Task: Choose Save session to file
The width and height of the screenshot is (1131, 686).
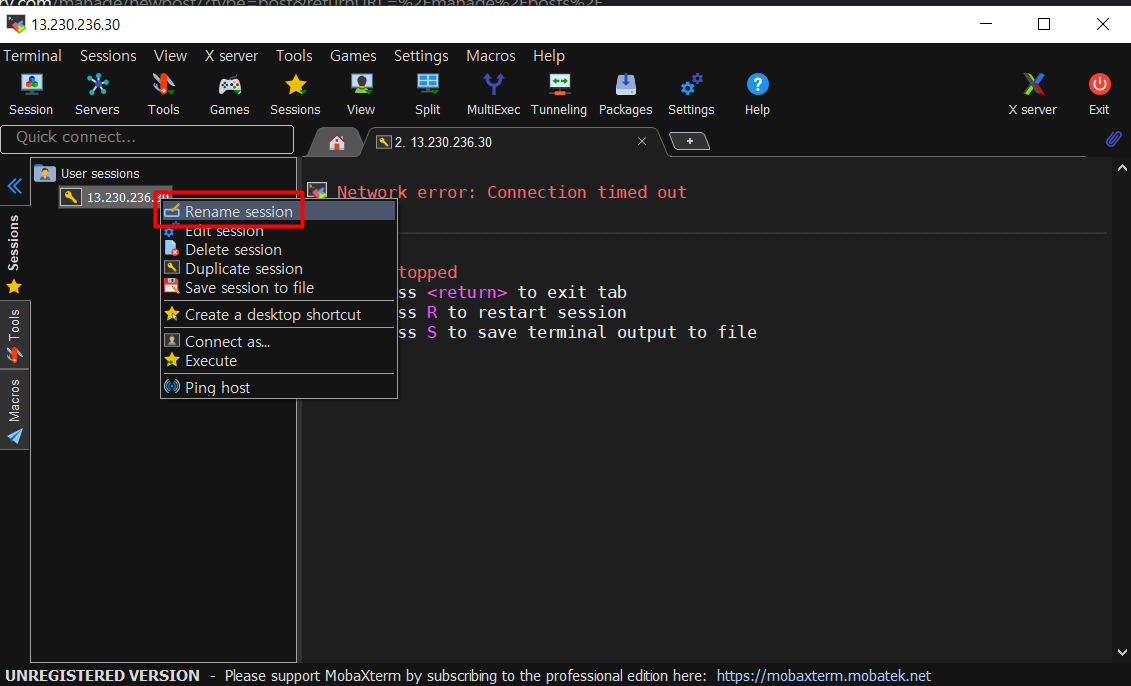Action: [x=278, y=288]
